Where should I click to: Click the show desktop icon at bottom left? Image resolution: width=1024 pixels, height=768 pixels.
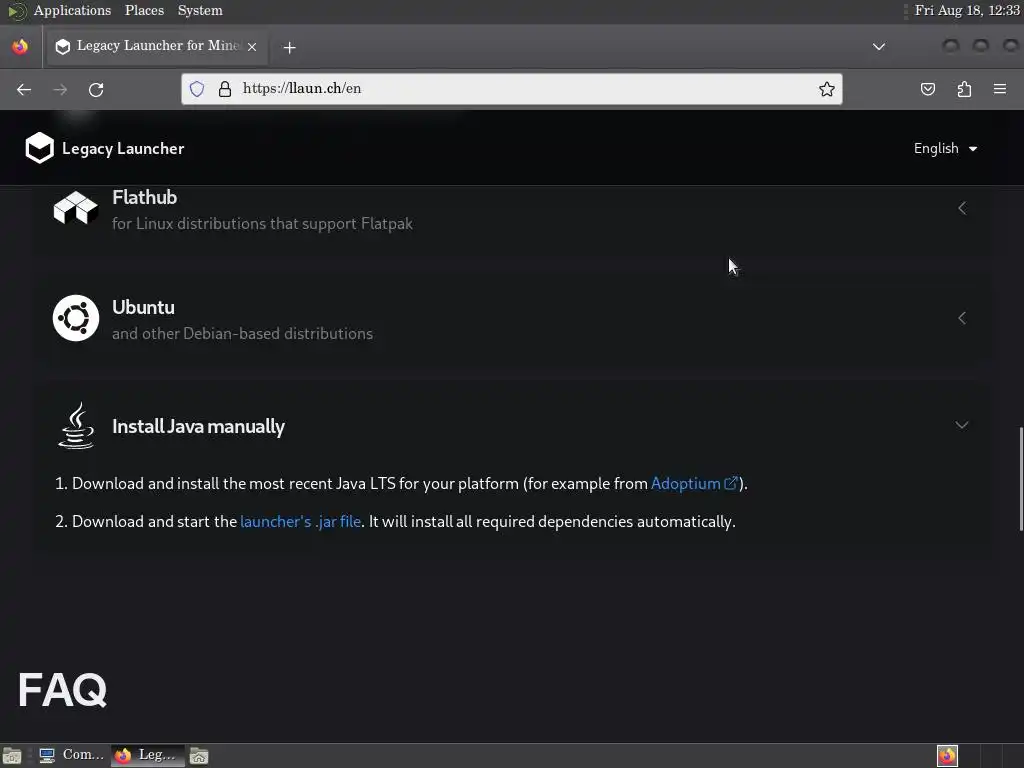(12, 756)
